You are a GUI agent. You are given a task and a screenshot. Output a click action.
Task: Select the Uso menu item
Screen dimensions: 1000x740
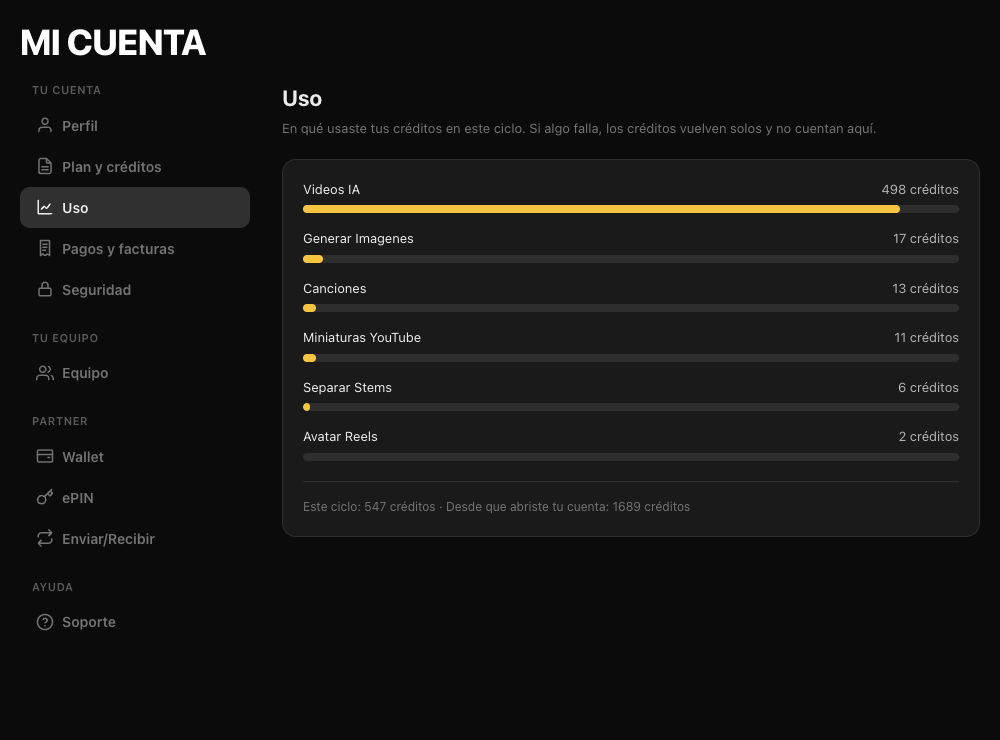(x=135, y=207)
